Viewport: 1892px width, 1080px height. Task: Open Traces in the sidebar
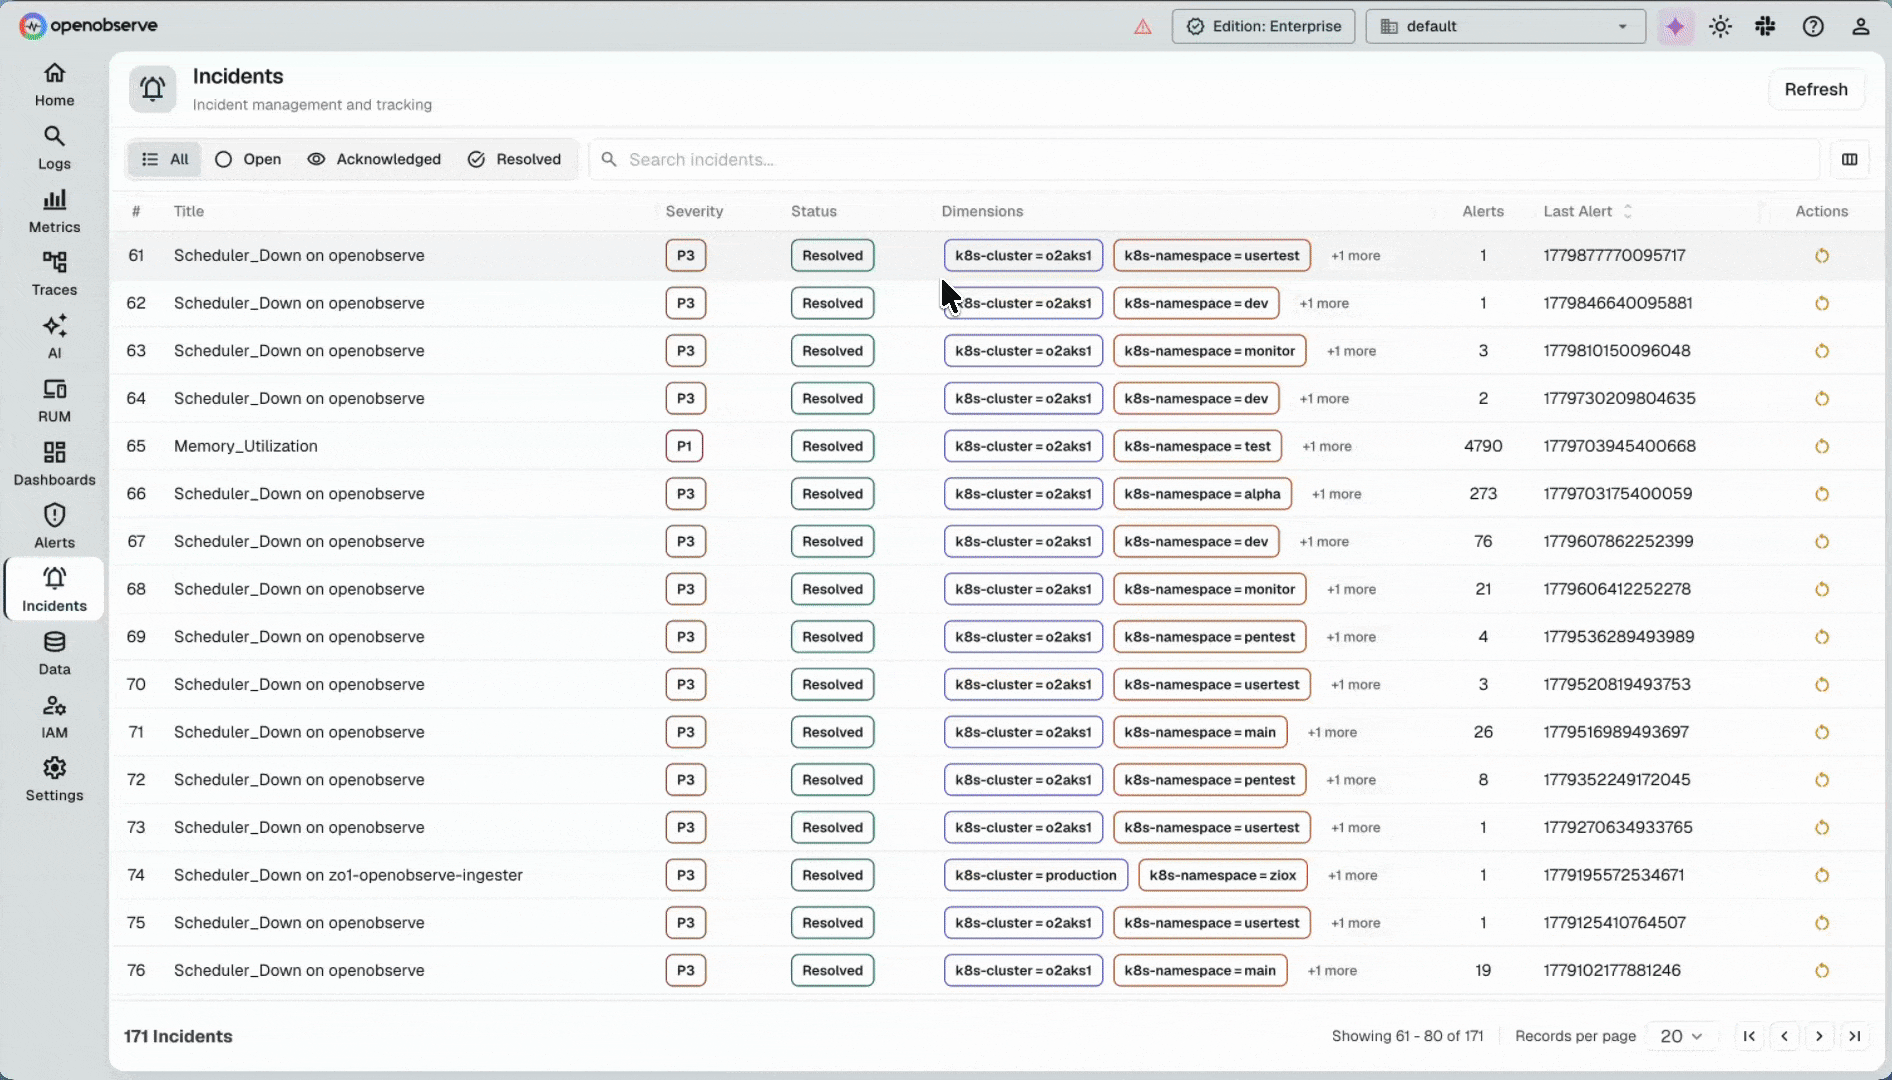tap(54, 274)
